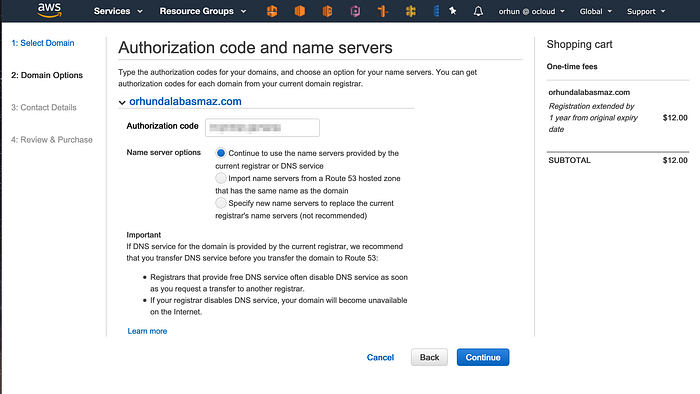The width and height of the screenshot is (700, 394).
Task: Open the notifications bell icon
Action: point(478,11)
